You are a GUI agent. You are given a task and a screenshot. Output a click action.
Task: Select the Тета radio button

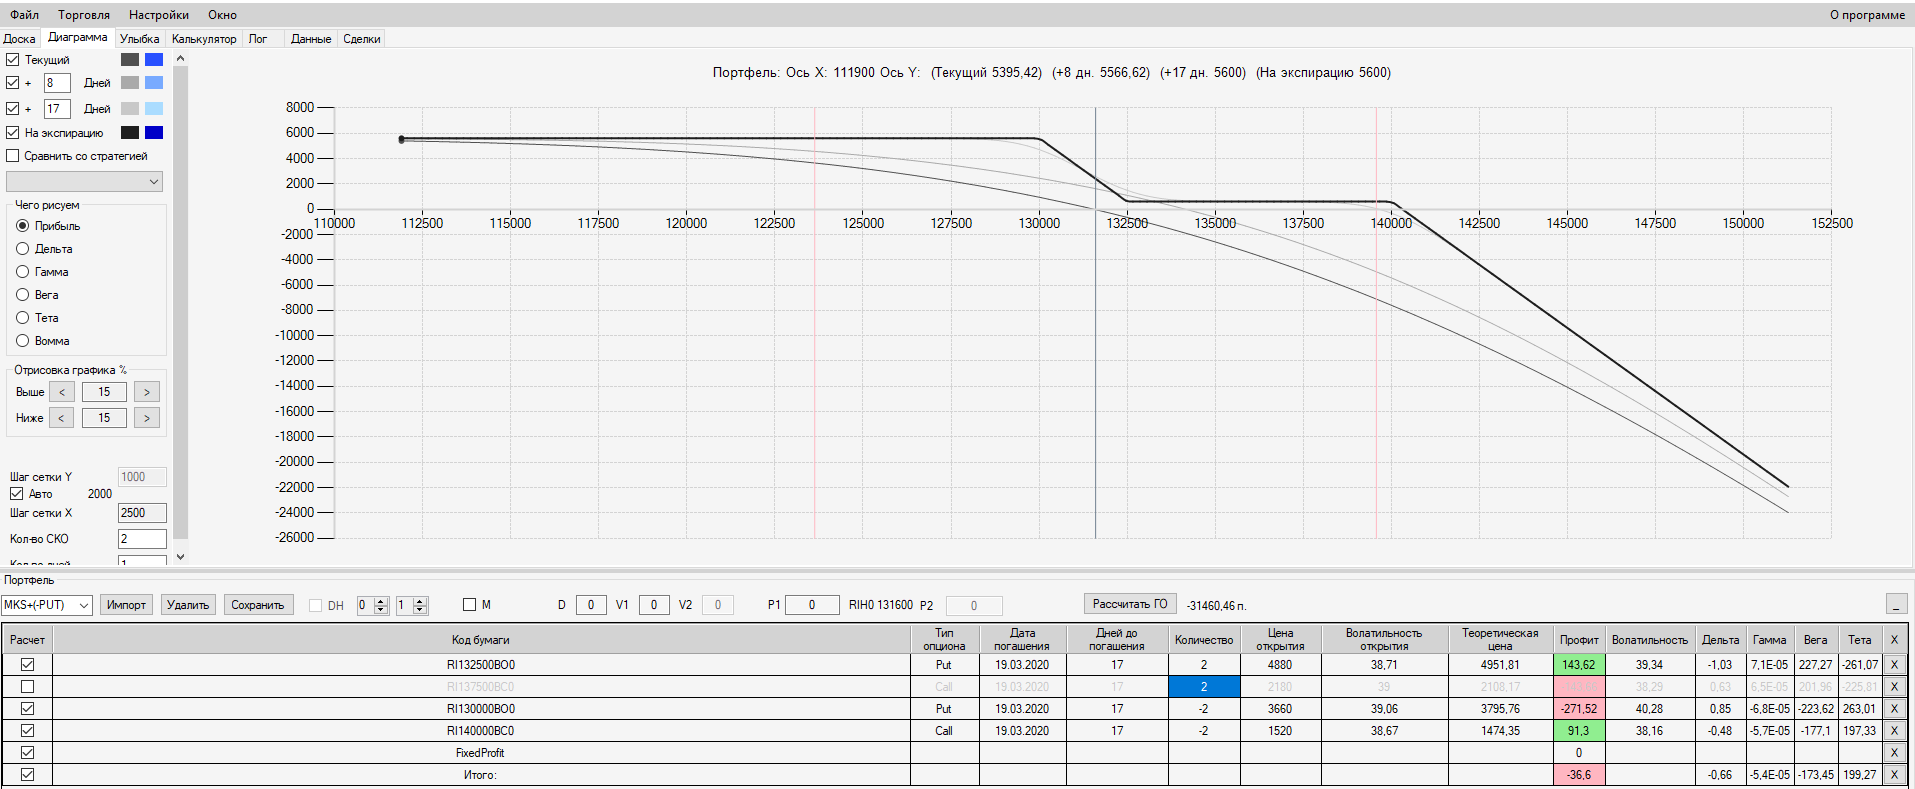[23, 318]
